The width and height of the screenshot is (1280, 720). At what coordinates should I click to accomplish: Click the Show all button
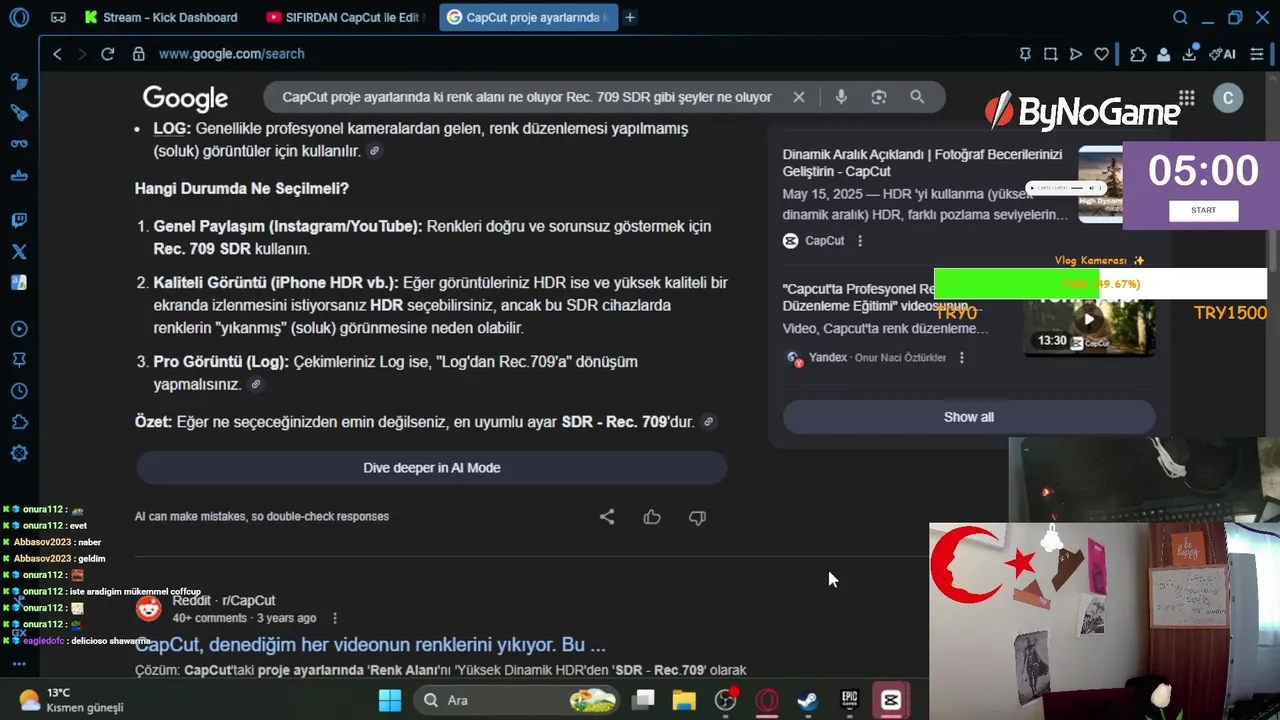coord(969,417)
